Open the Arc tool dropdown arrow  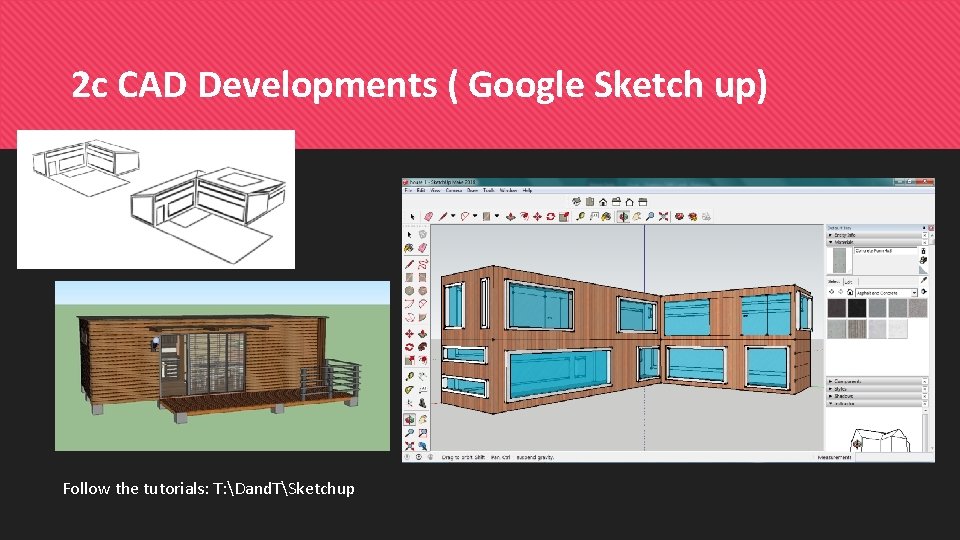tap(474, 216)
